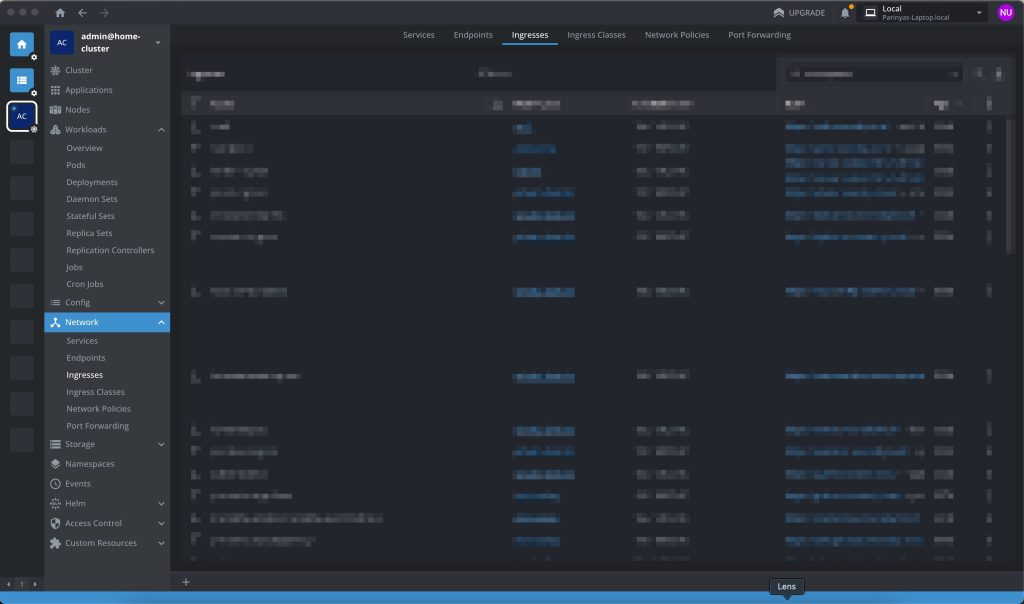Open the catalog home hotbar icon
This screenshot has height=604, width=1024.
[x=21, y=44]
